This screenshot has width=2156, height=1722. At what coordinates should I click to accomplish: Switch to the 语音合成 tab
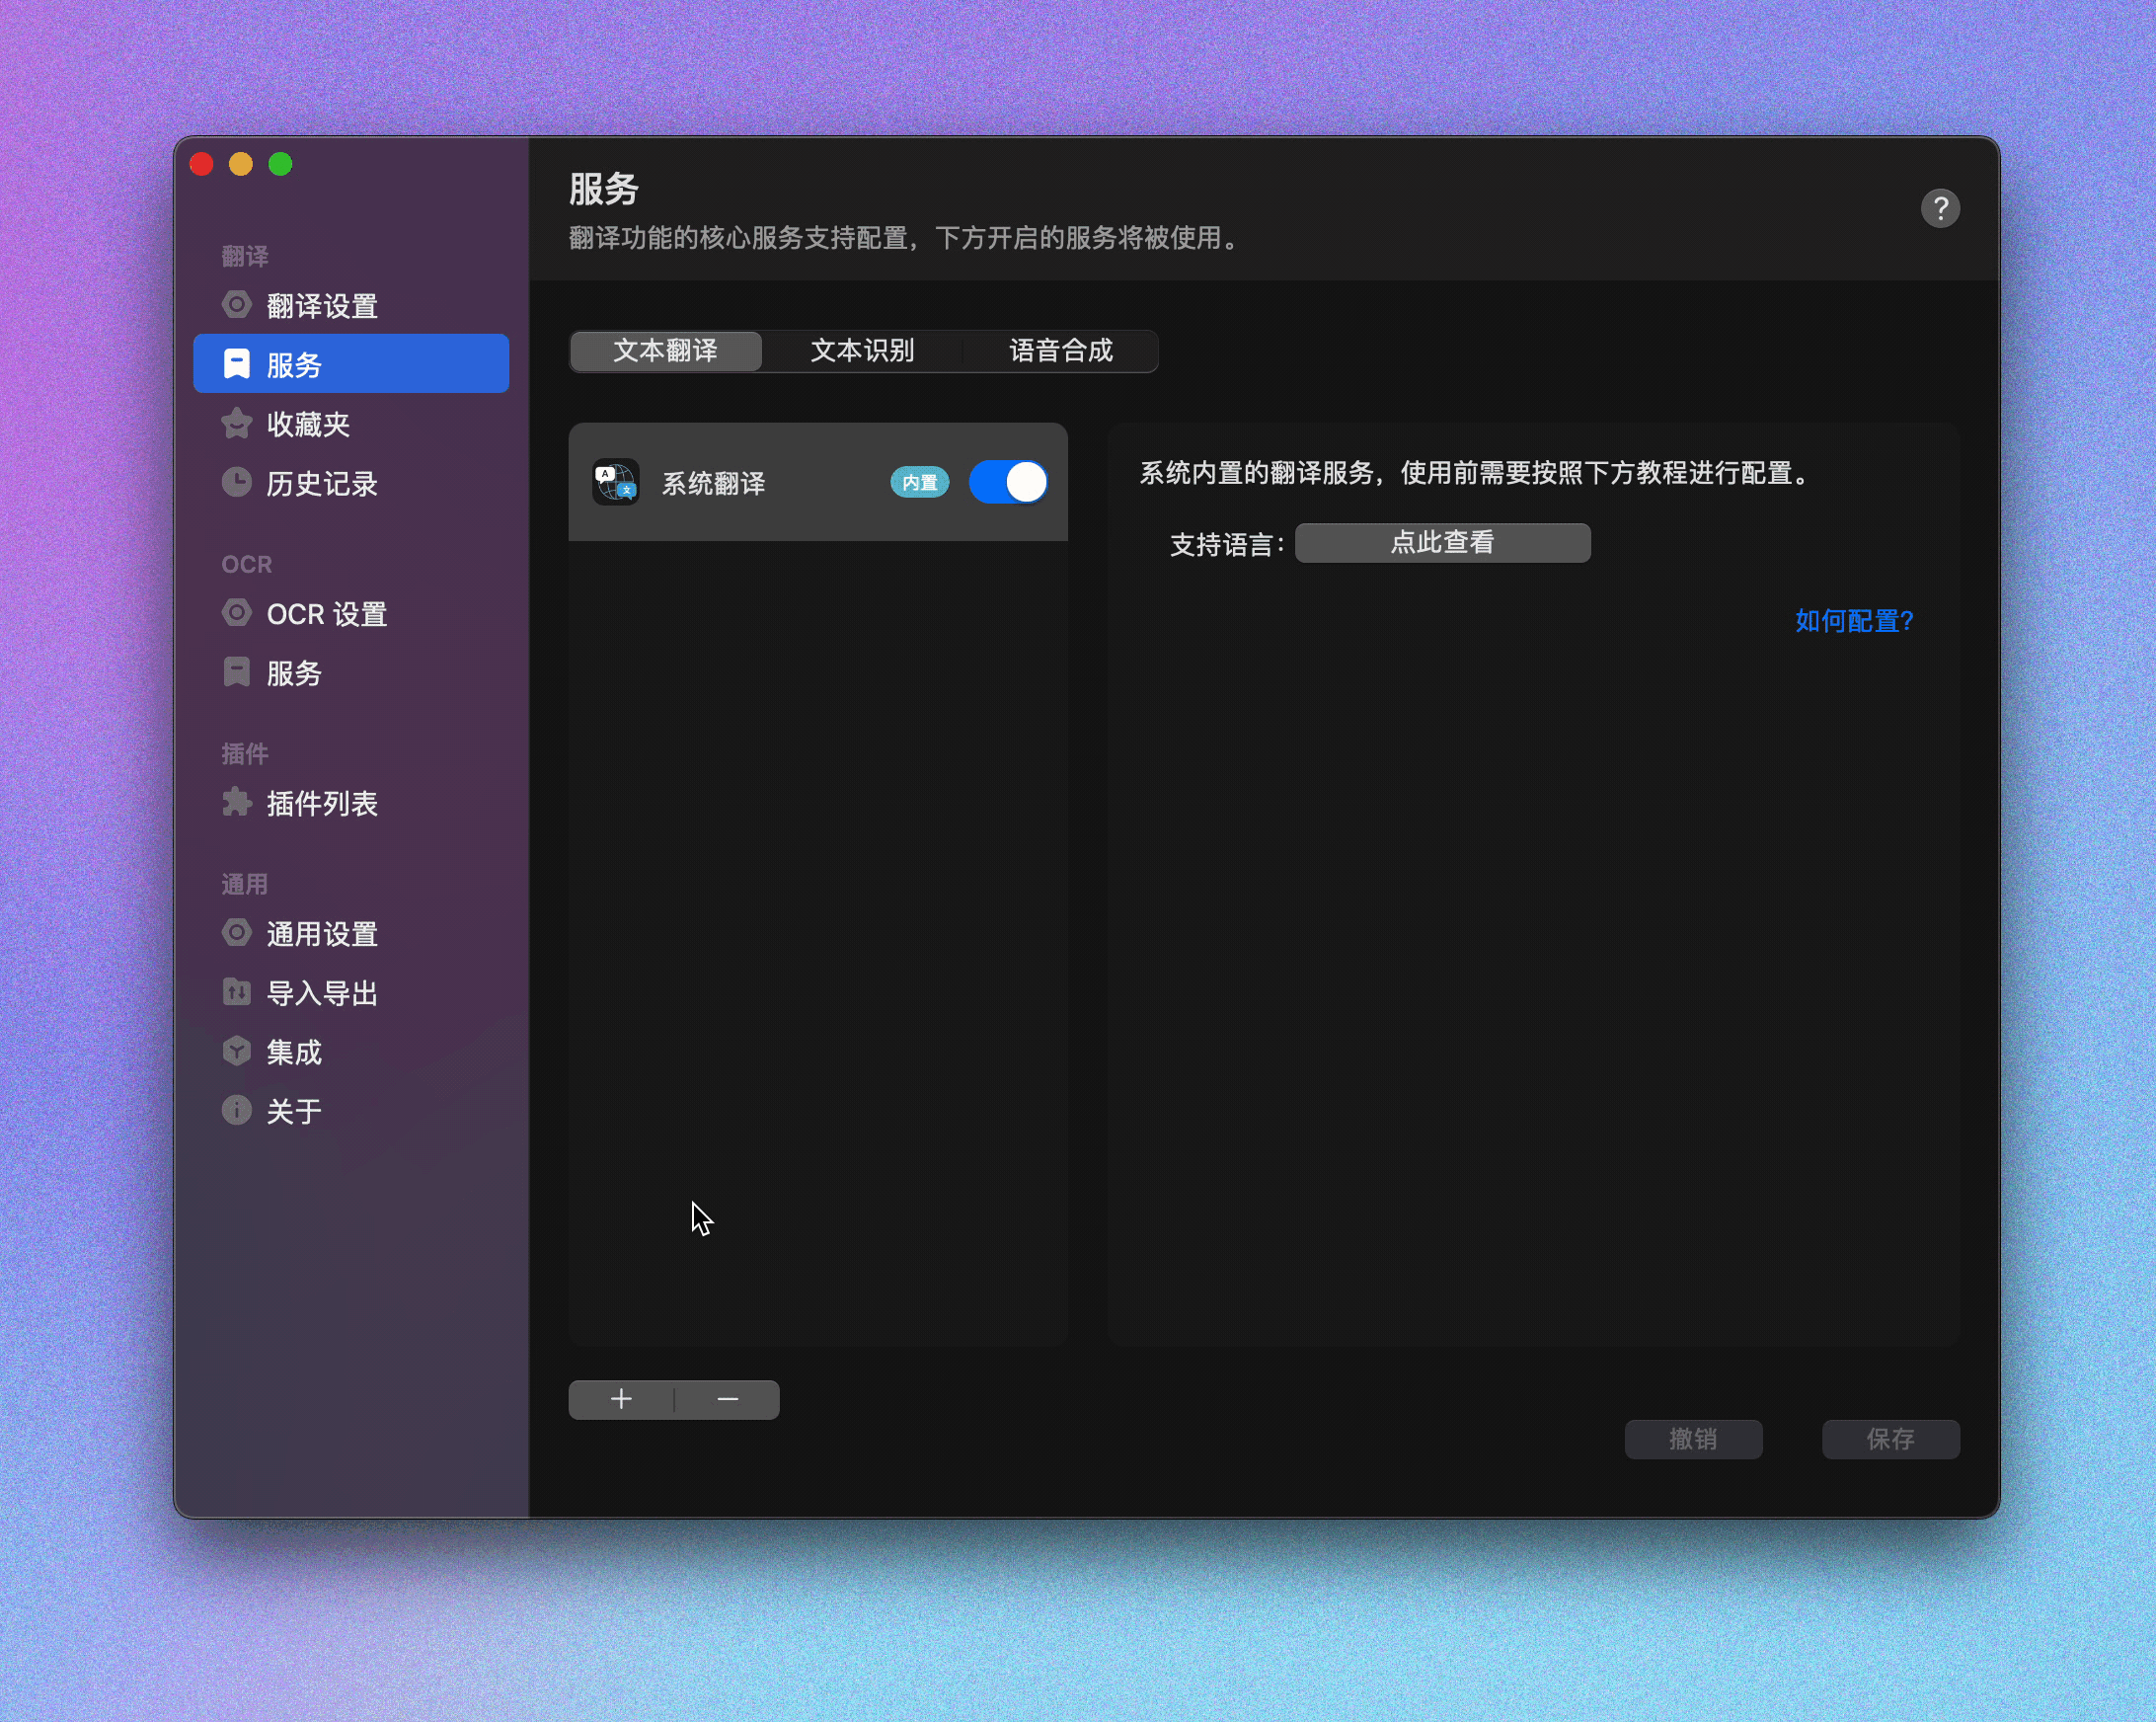(1063, 351)
